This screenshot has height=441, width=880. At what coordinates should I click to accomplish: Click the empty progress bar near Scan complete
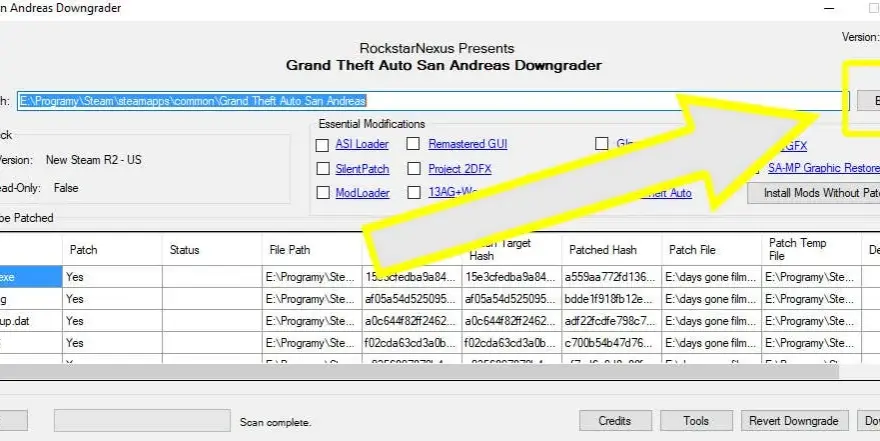142,420
